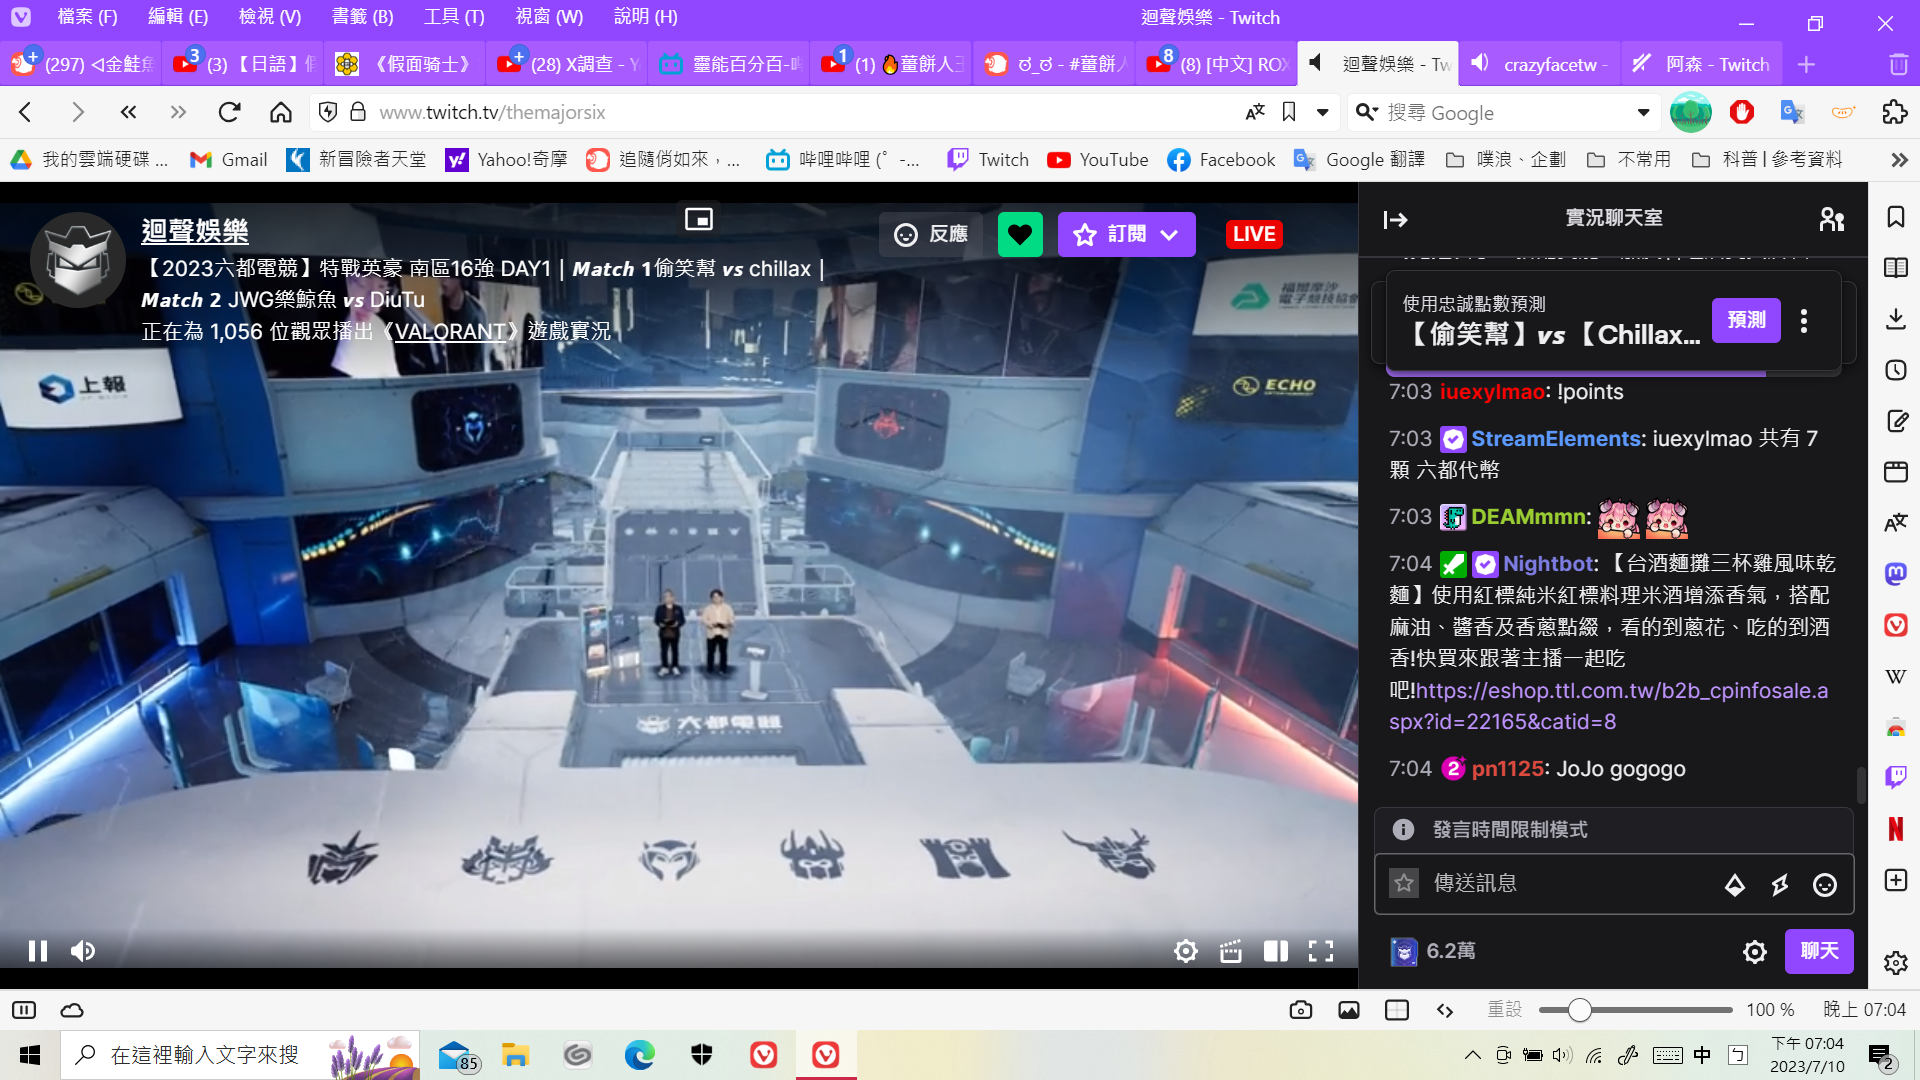This screenshot has height=1080, width=1920.
Task: Open Windows Start menu
Action: click(x=30, y=1055)
